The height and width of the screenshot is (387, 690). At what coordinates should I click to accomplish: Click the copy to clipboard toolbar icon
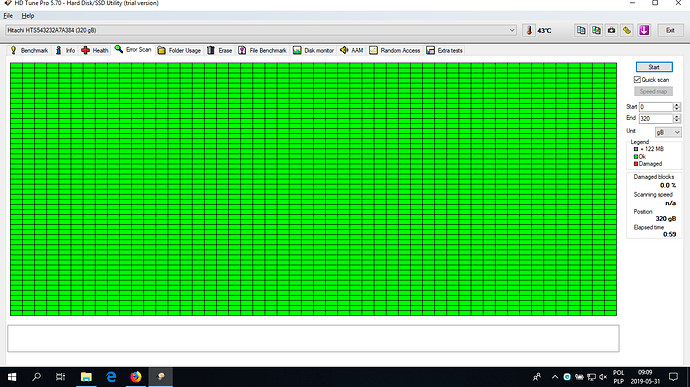(581, 30)
